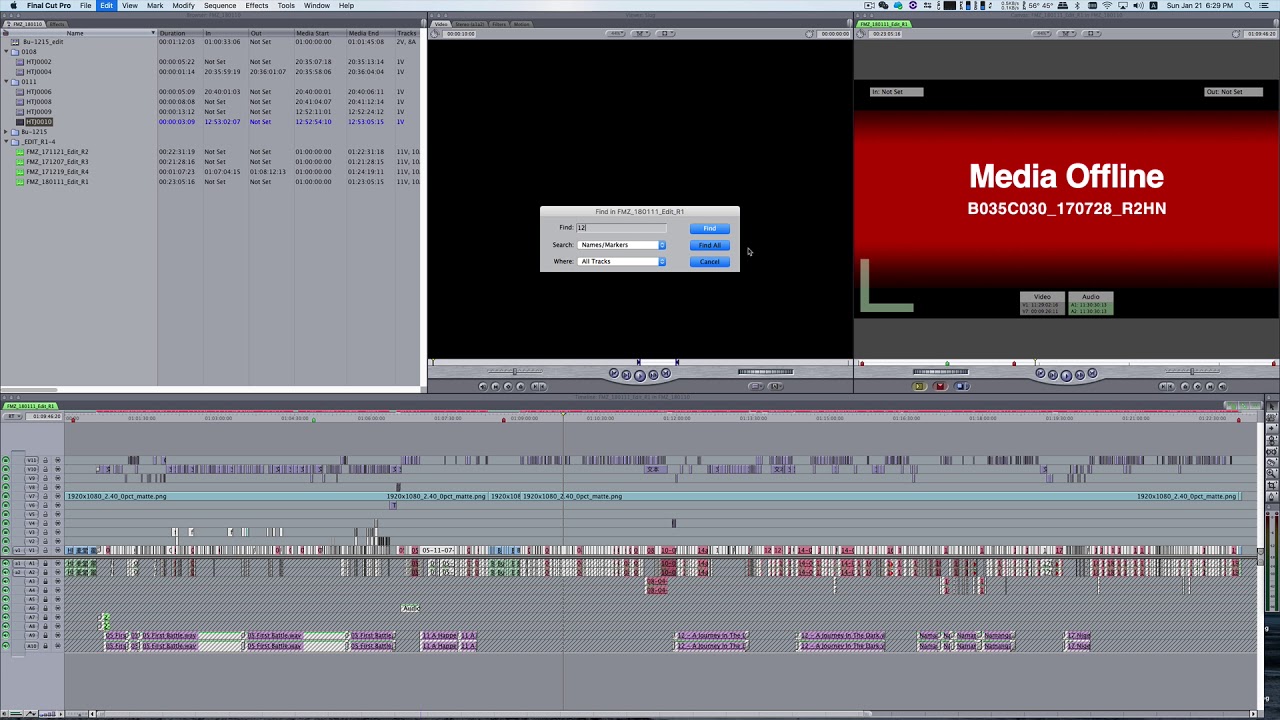Screen dimensions: 1280x720
Task: Click Play In to Out in Viewer
Action: (x=626, y=375)
